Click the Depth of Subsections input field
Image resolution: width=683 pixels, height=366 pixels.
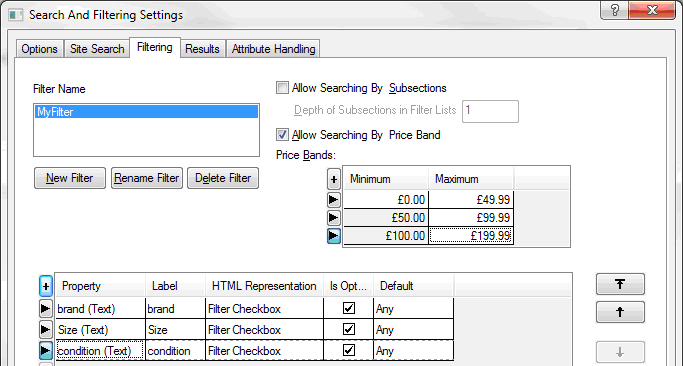(x=490, y=112)
